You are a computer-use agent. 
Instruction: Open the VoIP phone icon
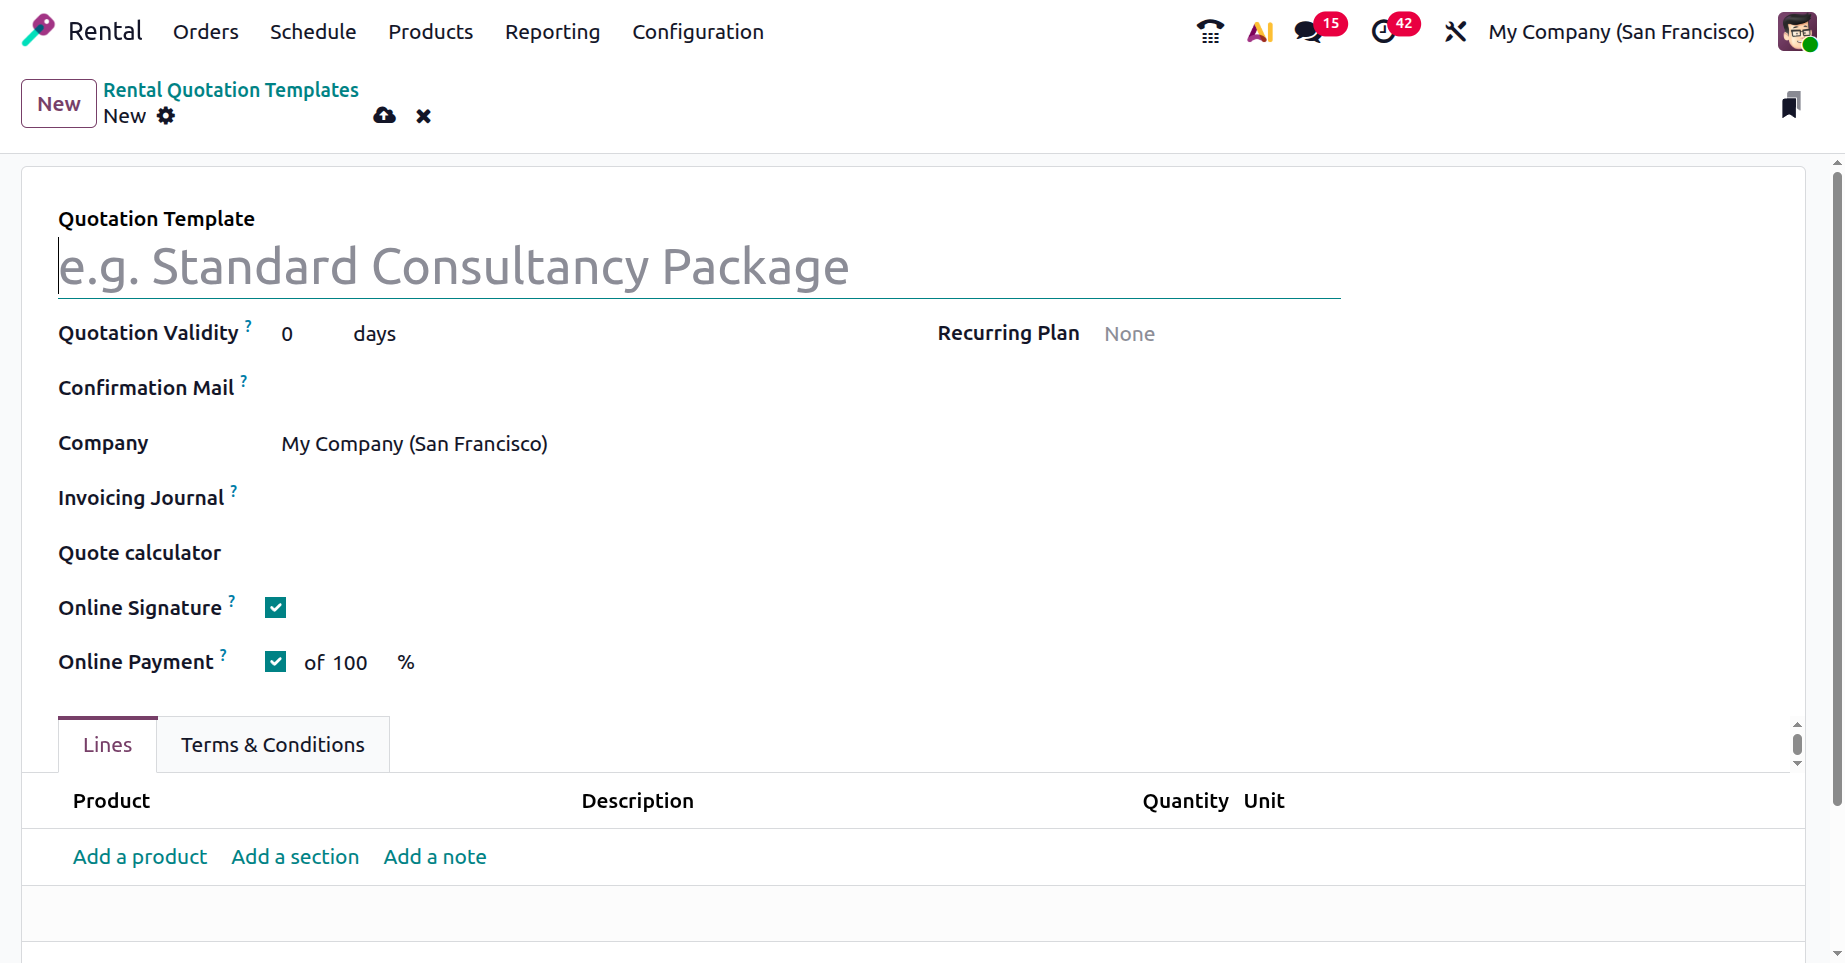click(1210, 32)
